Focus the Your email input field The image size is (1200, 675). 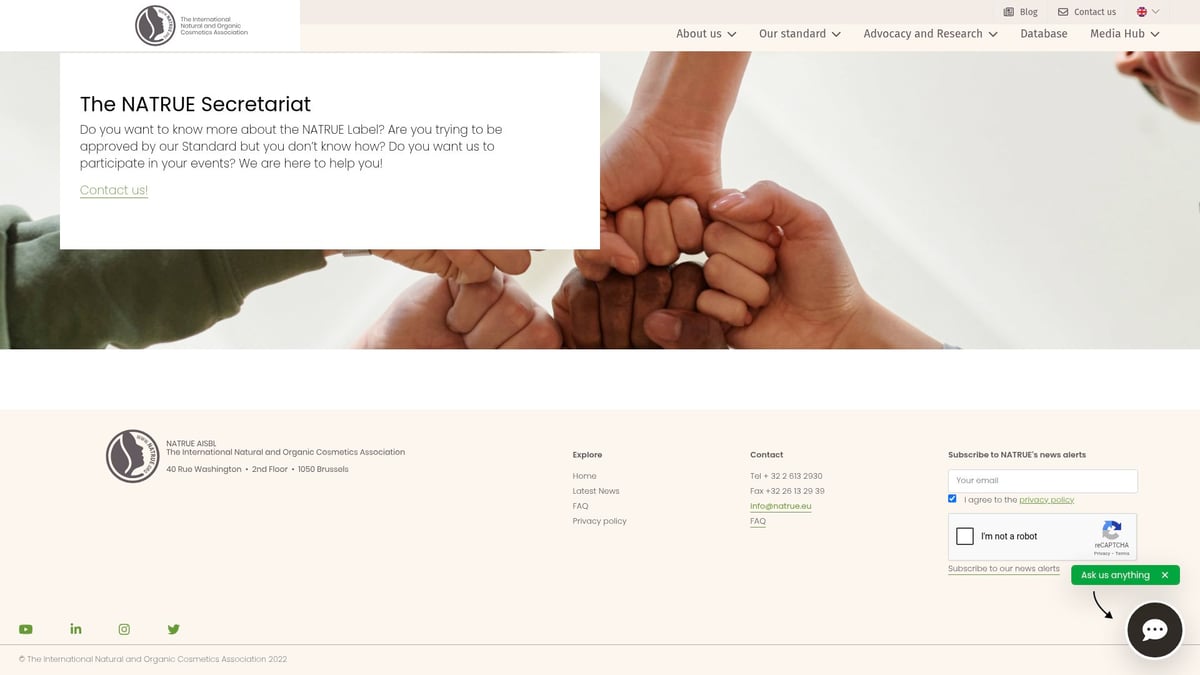pyautogui.click(x=1042, y=481)
